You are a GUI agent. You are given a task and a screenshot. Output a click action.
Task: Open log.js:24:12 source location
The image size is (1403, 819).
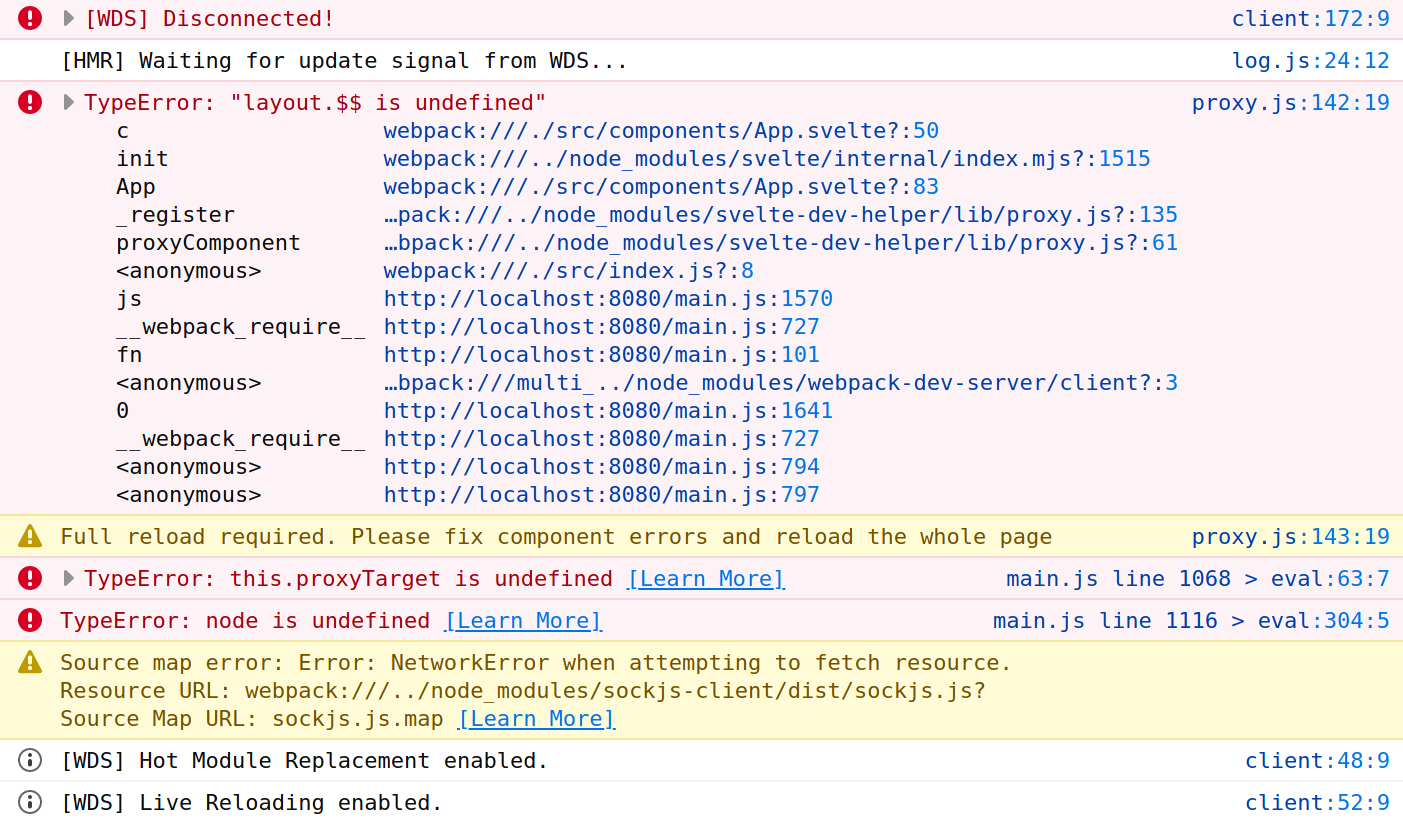pos(1311,59)
